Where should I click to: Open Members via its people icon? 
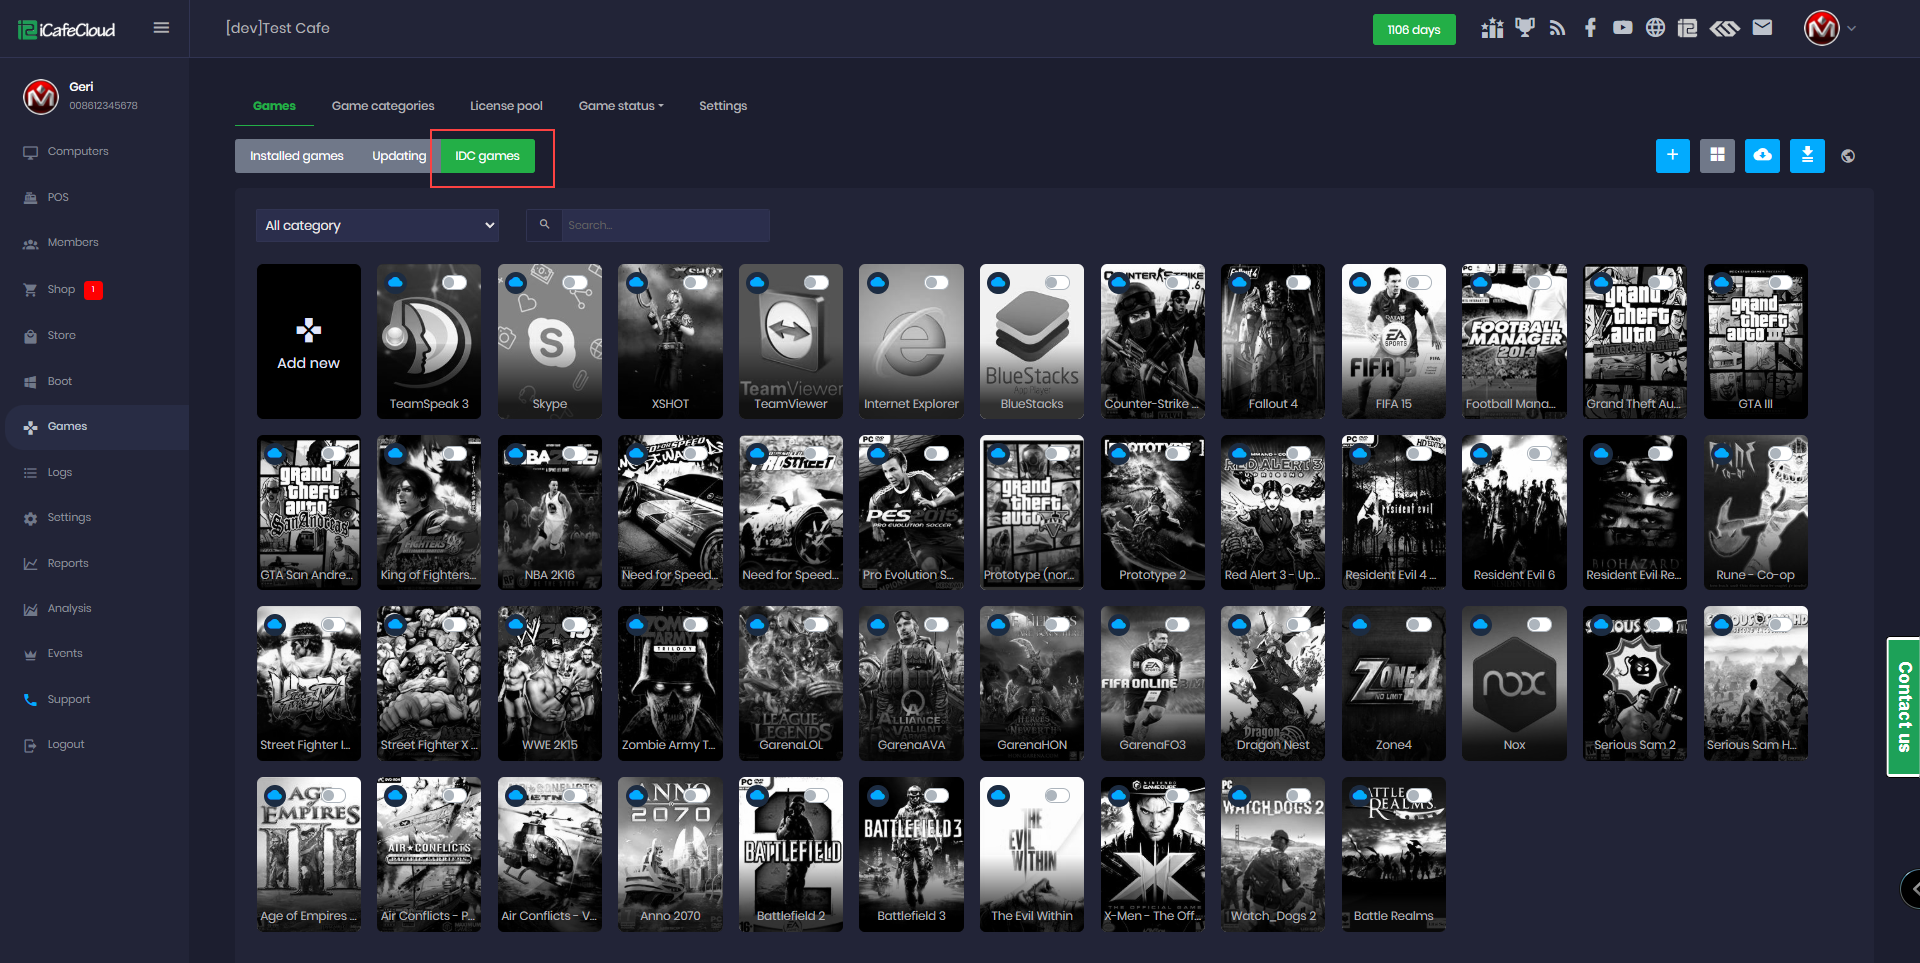[x=30, y=243]
